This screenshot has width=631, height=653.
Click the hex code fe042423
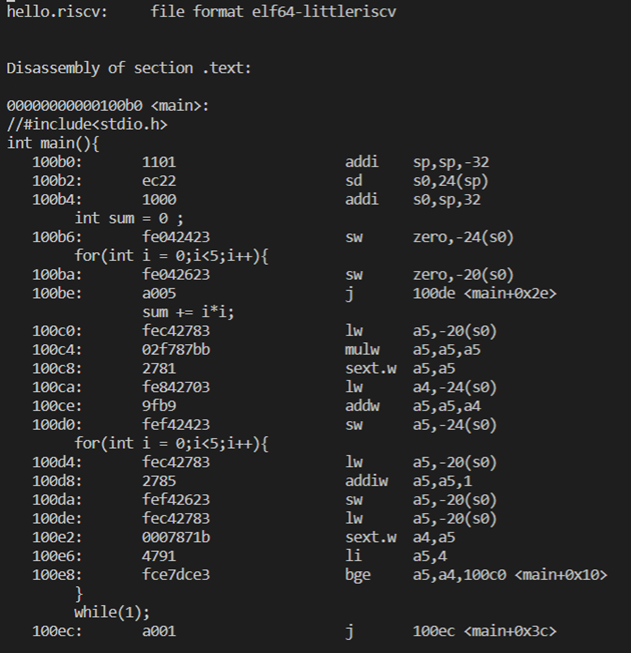(176, 237)
